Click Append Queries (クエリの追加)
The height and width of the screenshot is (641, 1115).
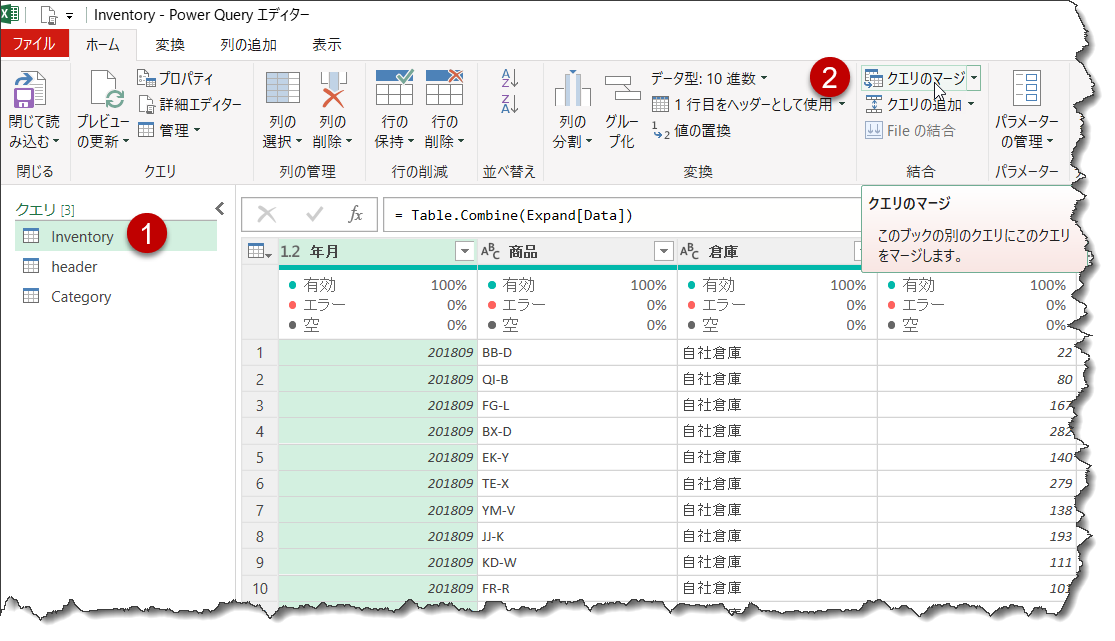tap(919, 105)
